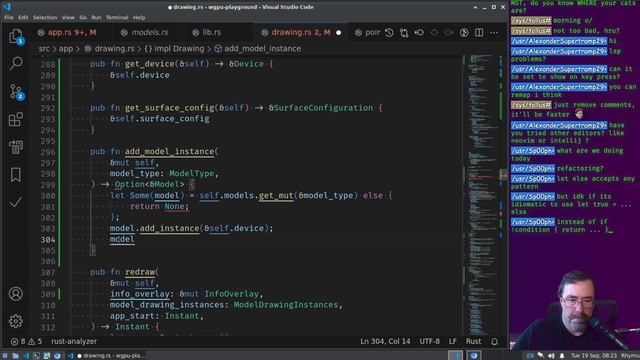Click the volume icon in the system tray

point(551,356)
